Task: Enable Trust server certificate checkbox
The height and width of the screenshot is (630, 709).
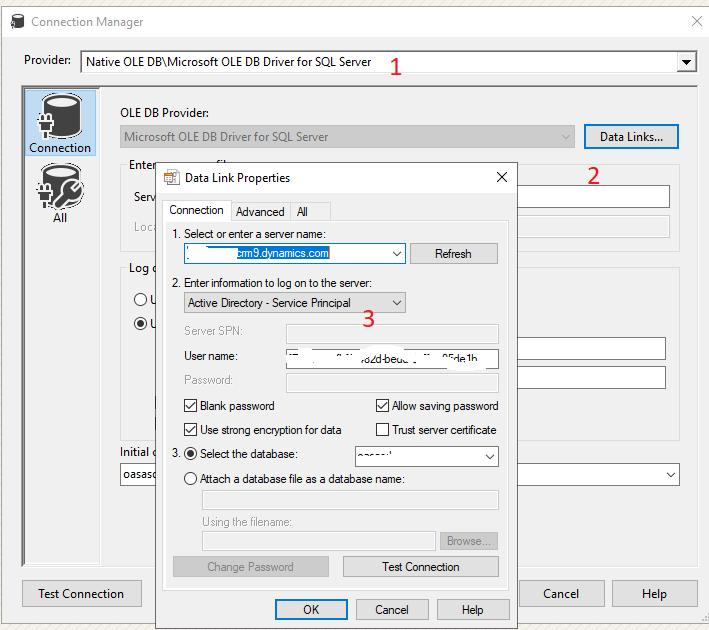Action: [382, 430]
